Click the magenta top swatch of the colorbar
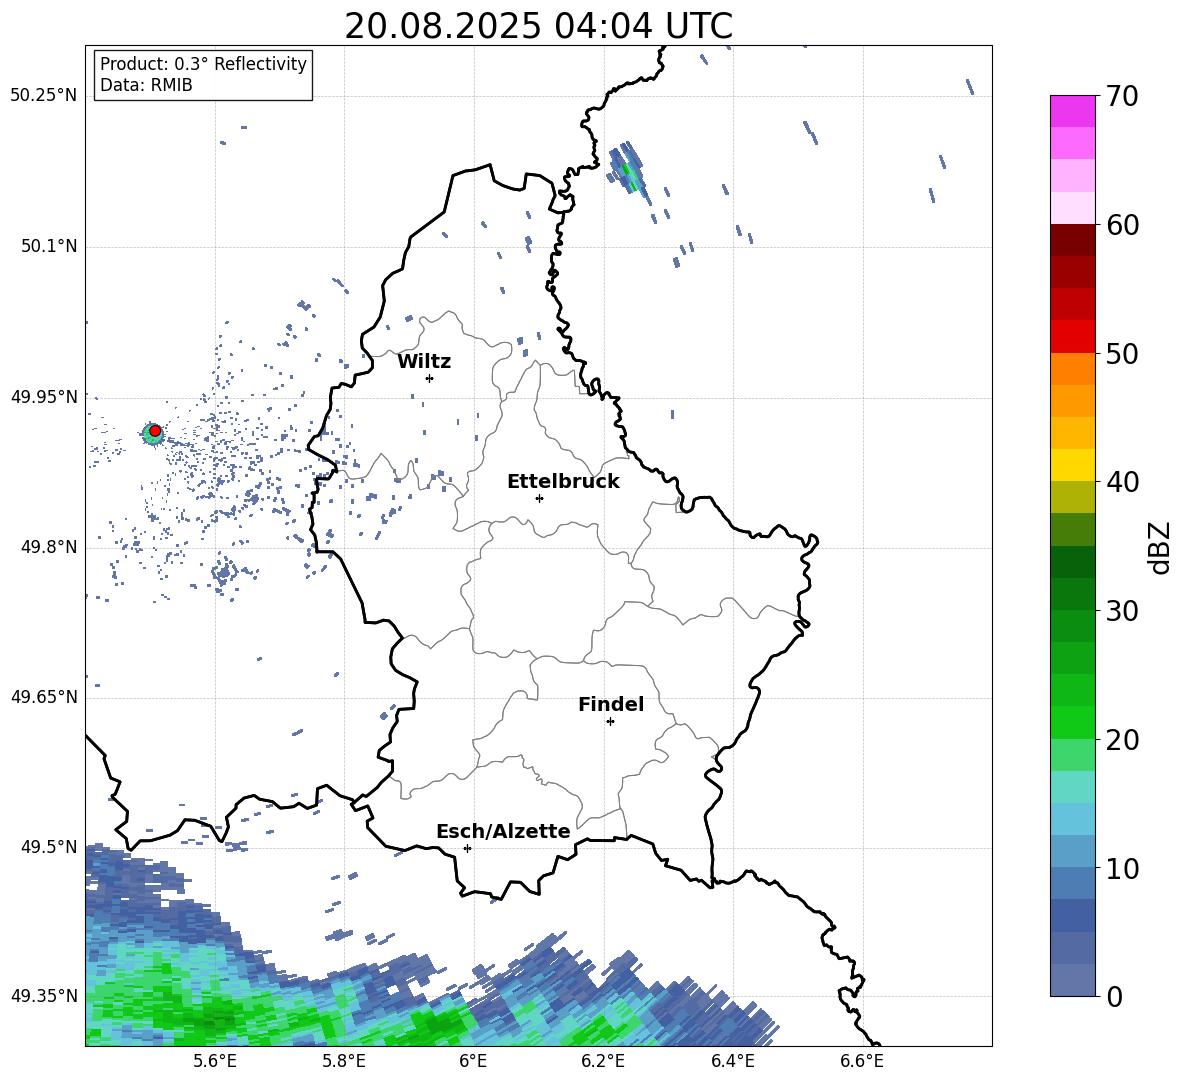1184x1081 pixels. [1072, 111]
